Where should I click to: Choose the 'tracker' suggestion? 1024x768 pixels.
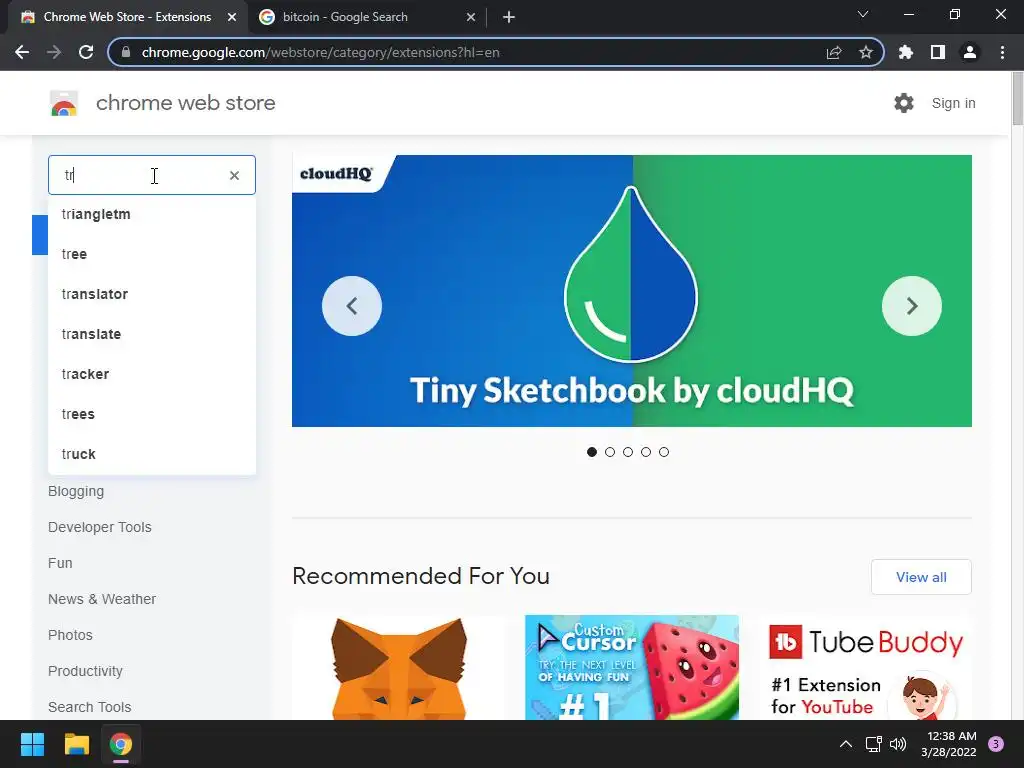[152, 374]
